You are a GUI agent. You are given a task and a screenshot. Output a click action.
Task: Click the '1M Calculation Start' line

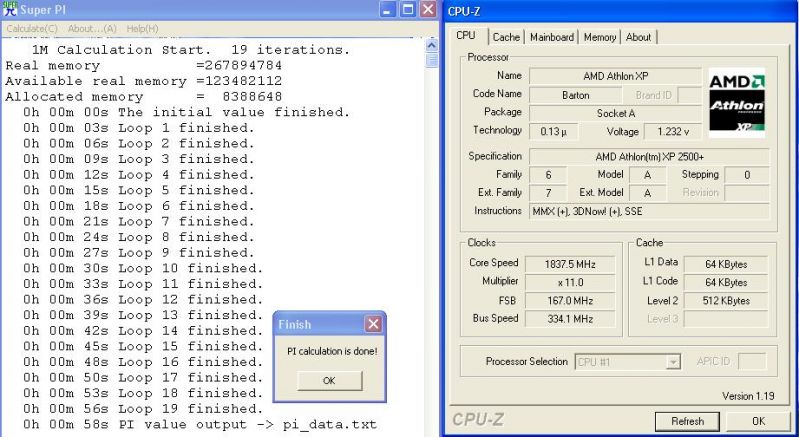[191, 50]
